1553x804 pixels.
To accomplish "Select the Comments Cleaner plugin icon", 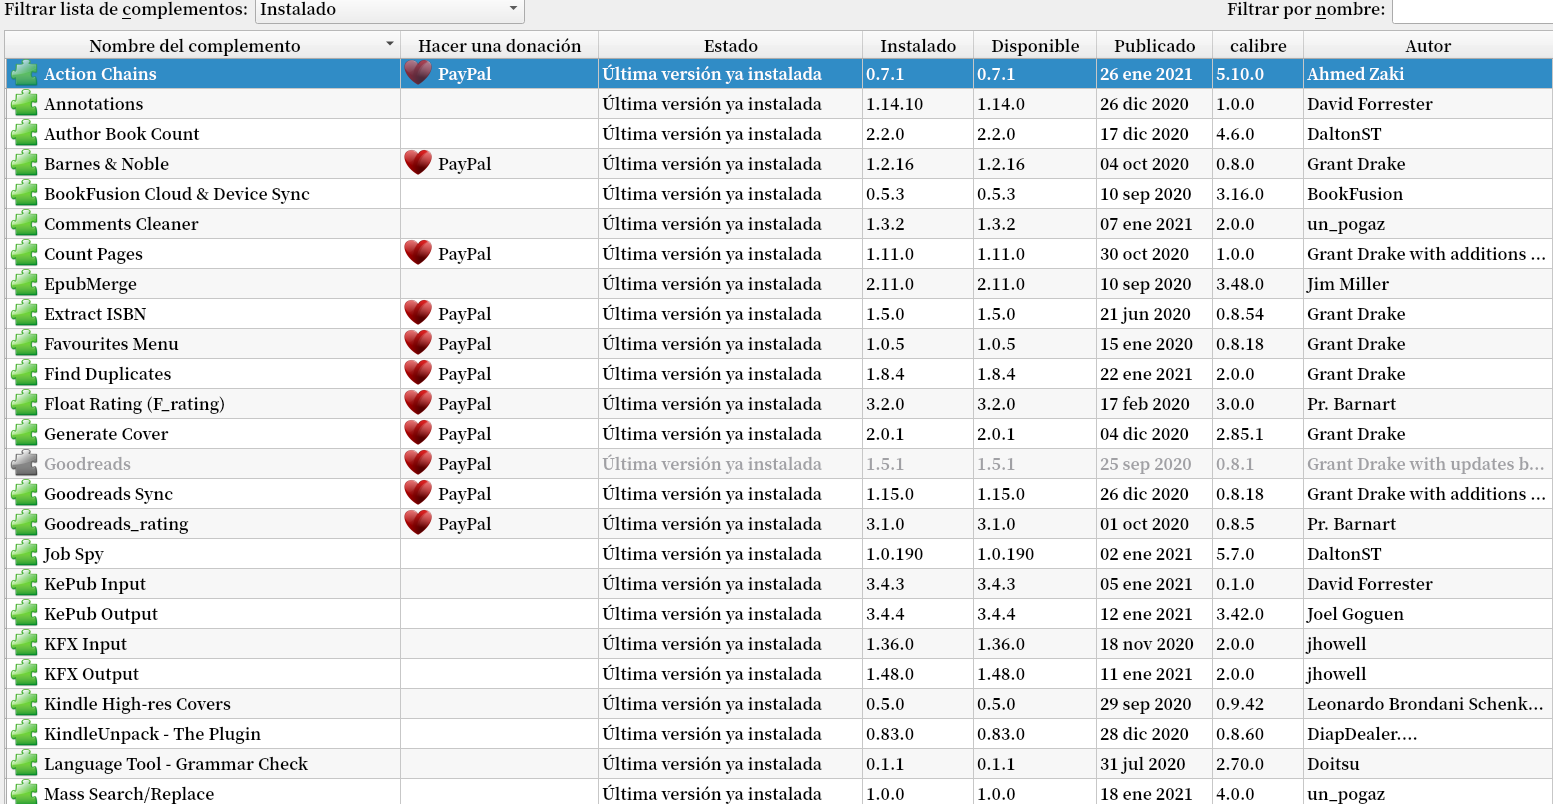I will pos(24,224).
